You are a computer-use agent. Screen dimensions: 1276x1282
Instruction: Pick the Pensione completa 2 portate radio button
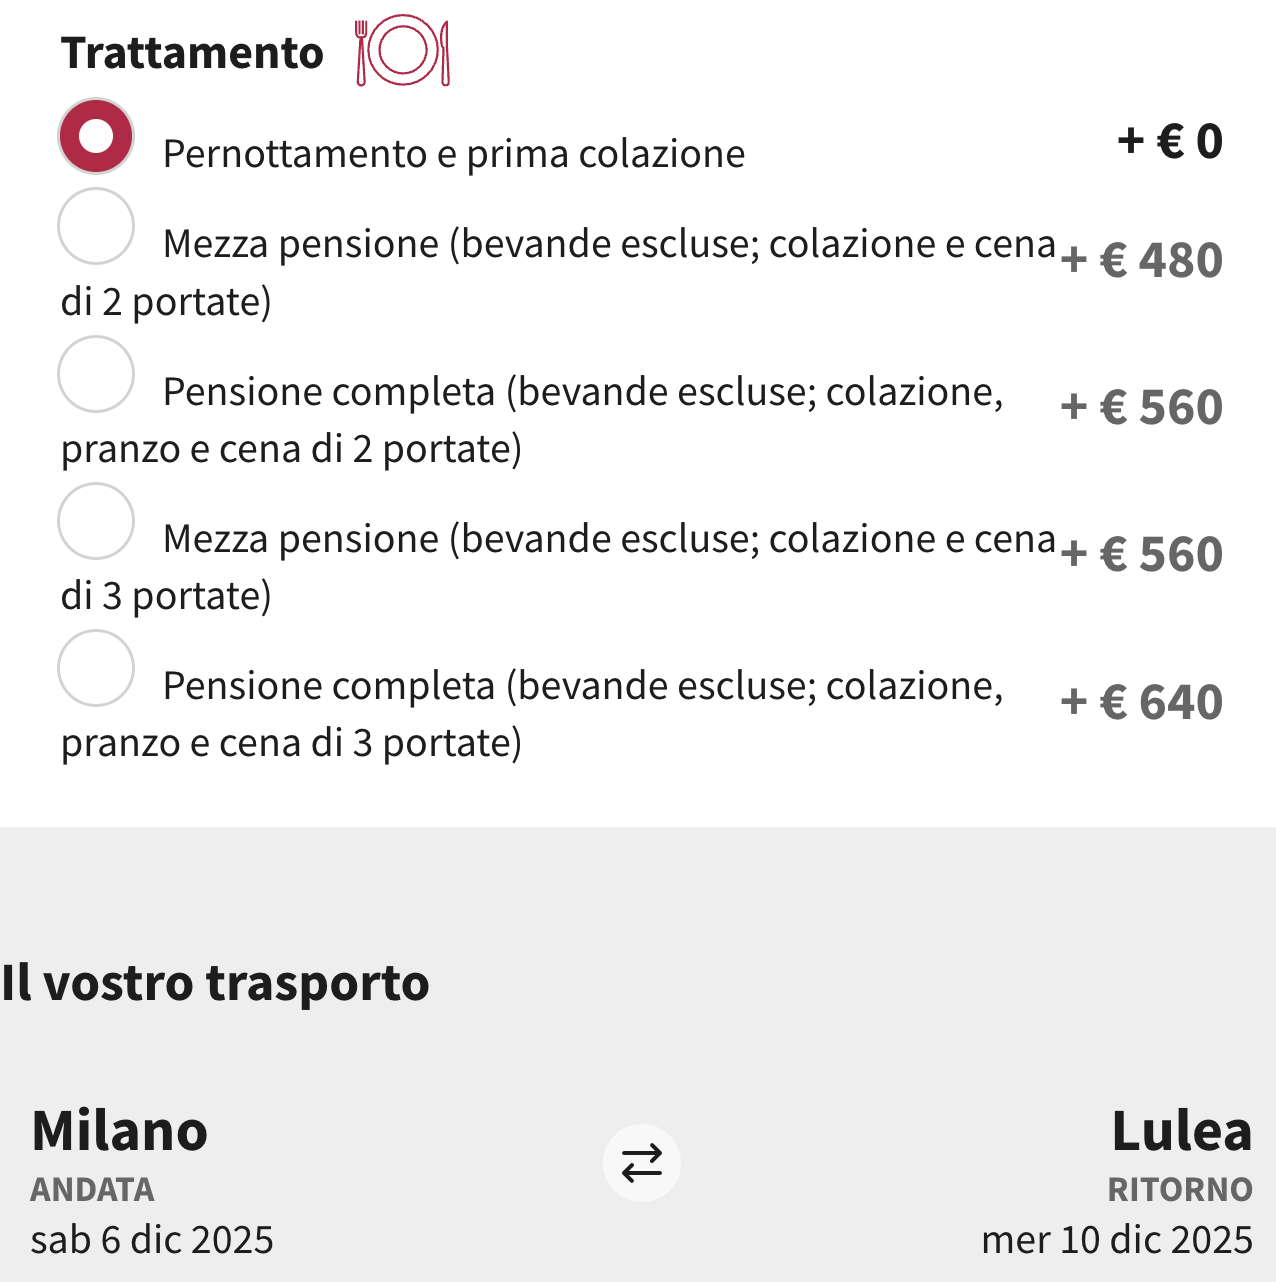click(96, 374)
